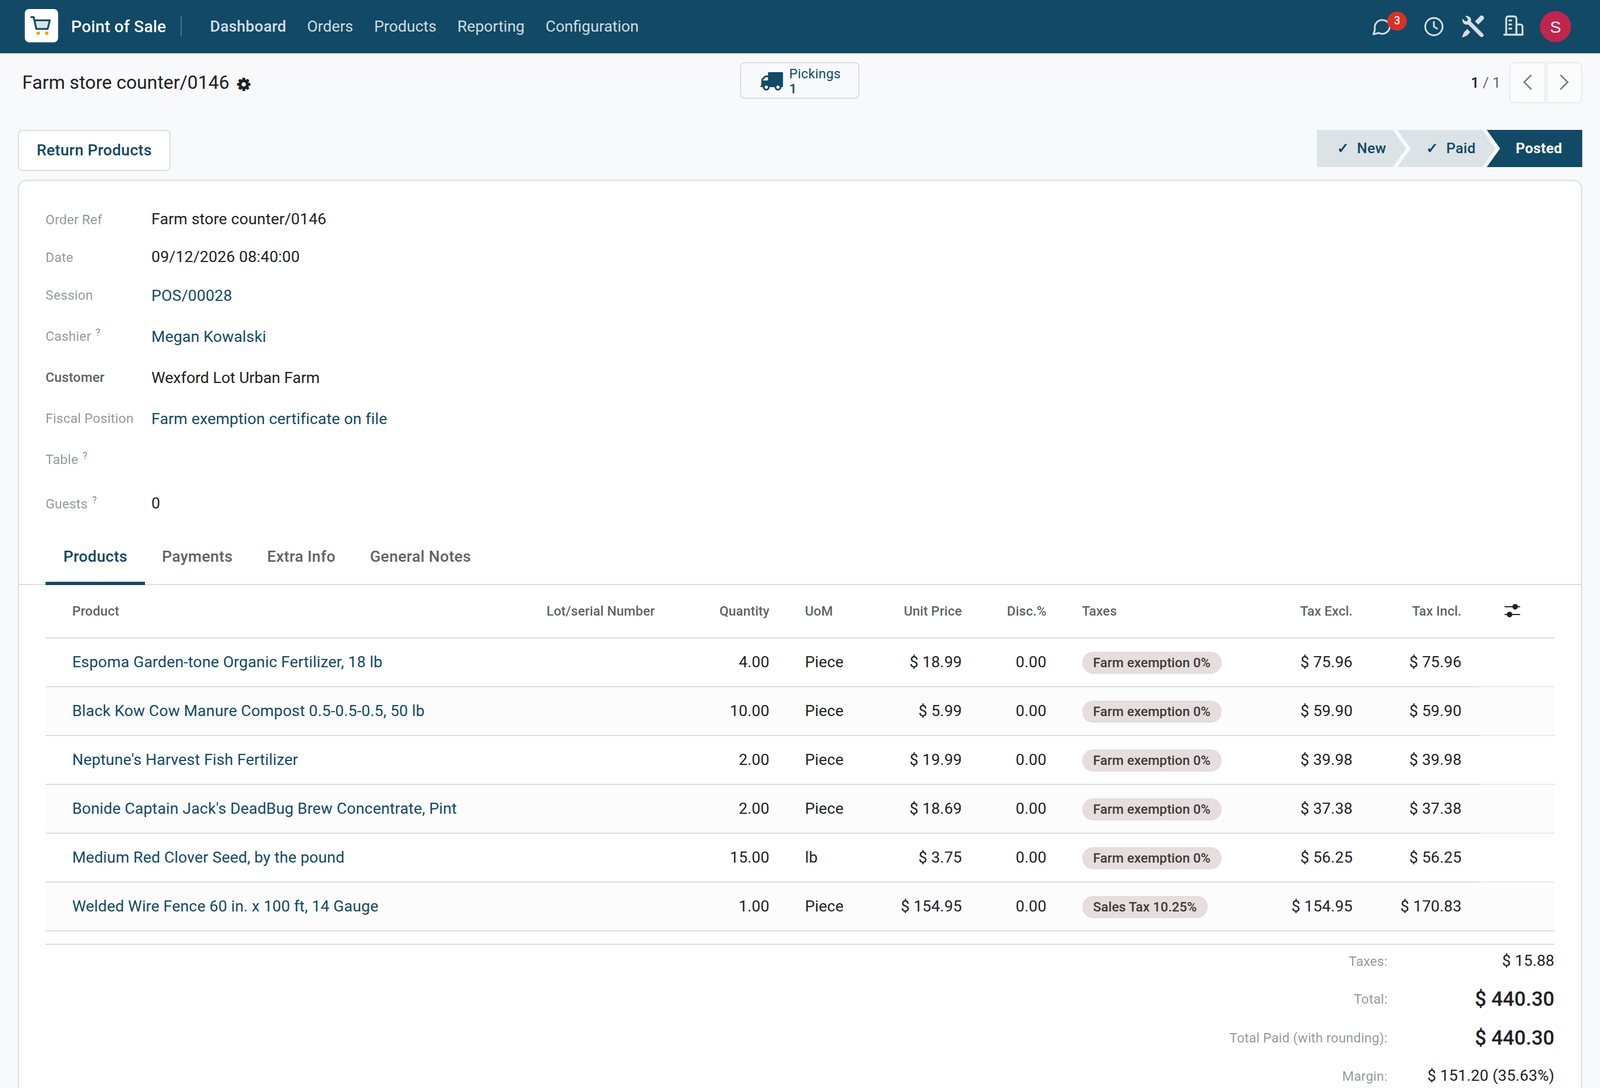Go to previous record arrow
This screenshot has width=1600, height=1088.
click(x=1527, y=83)
